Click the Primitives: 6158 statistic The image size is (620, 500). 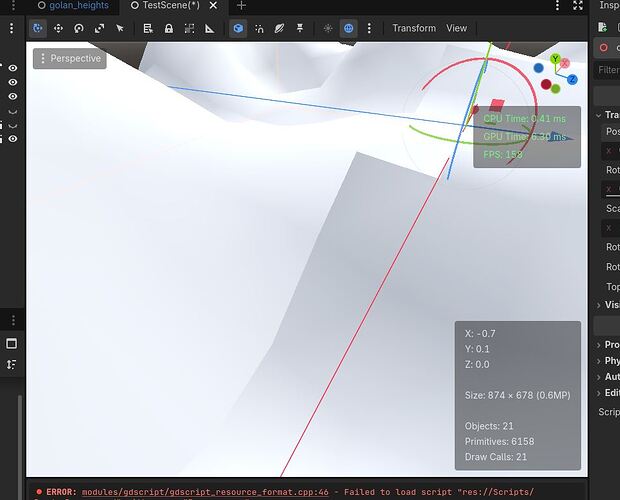coord(499,442)
